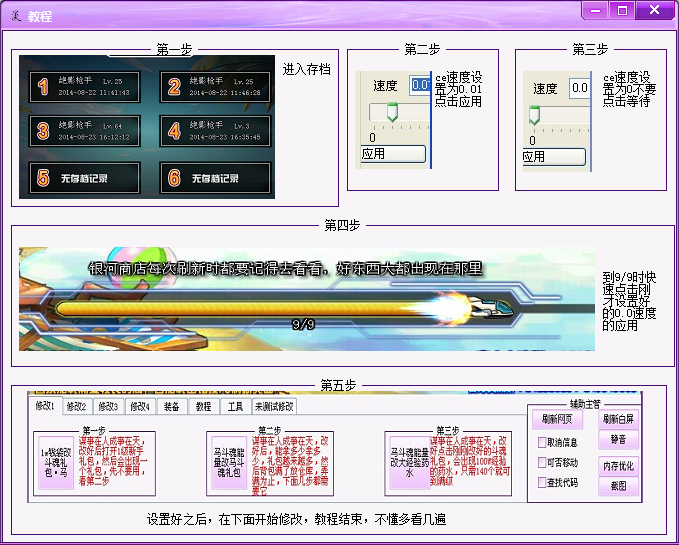Click the 马斗魂能量改大经验药水 button
The image size is (679, 545).
coord(409,463)
